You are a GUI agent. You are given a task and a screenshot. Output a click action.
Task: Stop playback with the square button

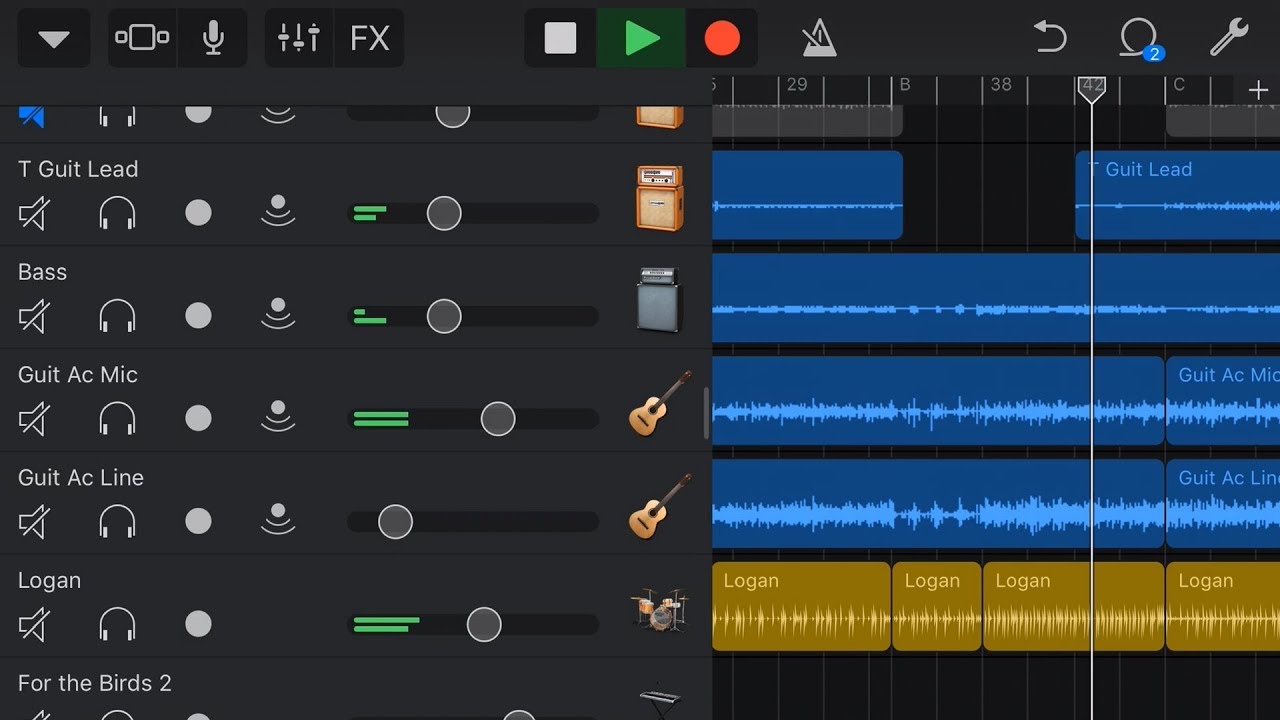(560, 39)
